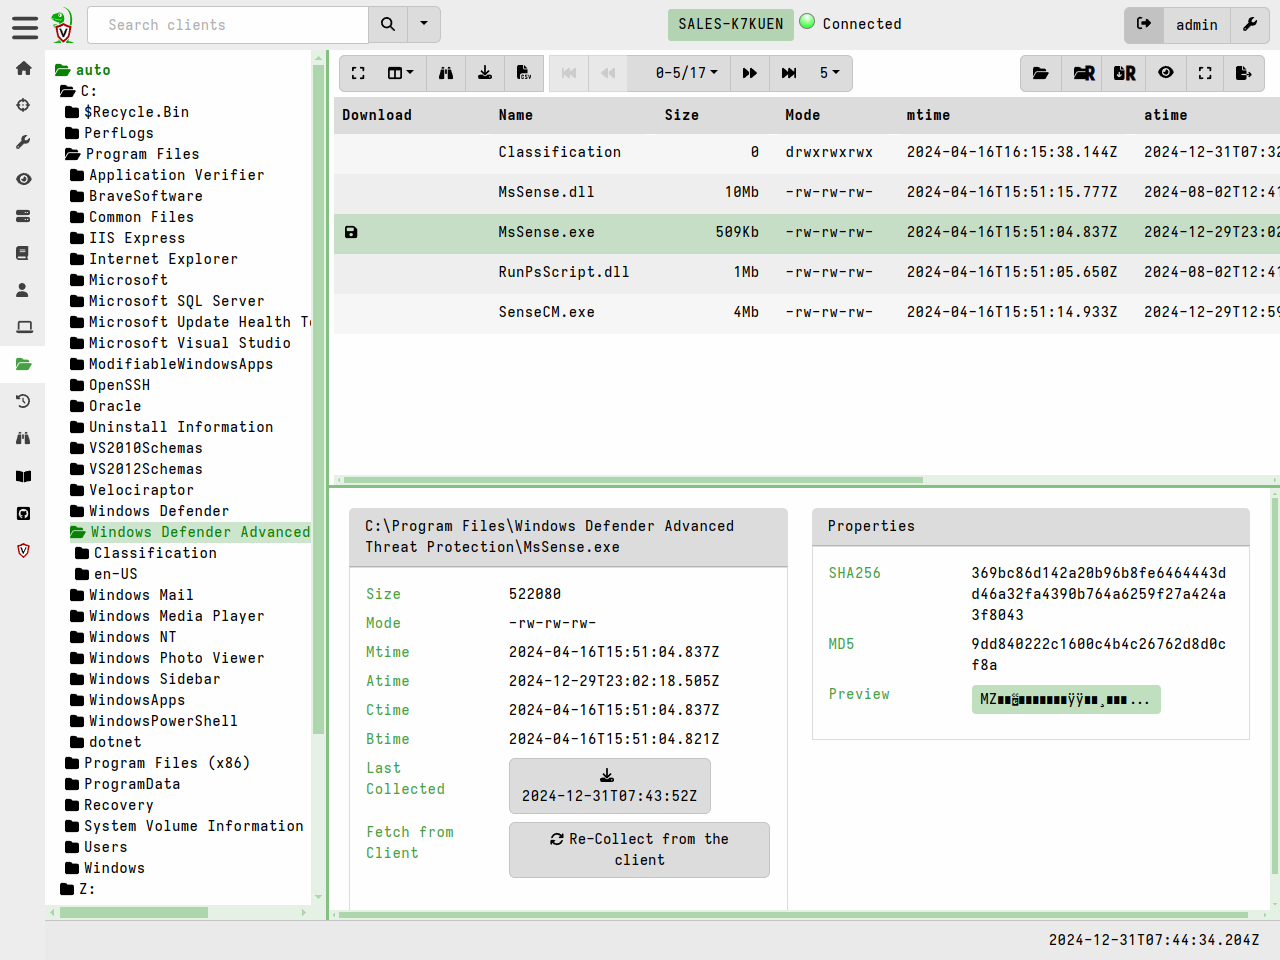Refresh this directory folder-open icon
Viewport: 1280px width, 960px height.
click(1041, 73)
